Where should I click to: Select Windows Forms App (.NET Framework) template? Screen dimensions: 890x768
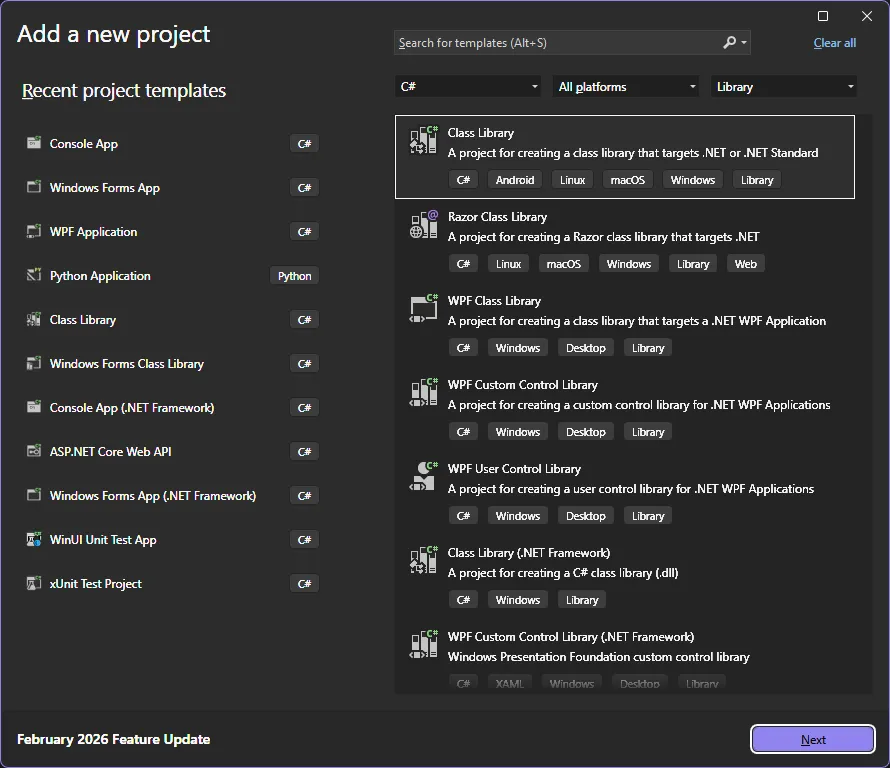173,496
